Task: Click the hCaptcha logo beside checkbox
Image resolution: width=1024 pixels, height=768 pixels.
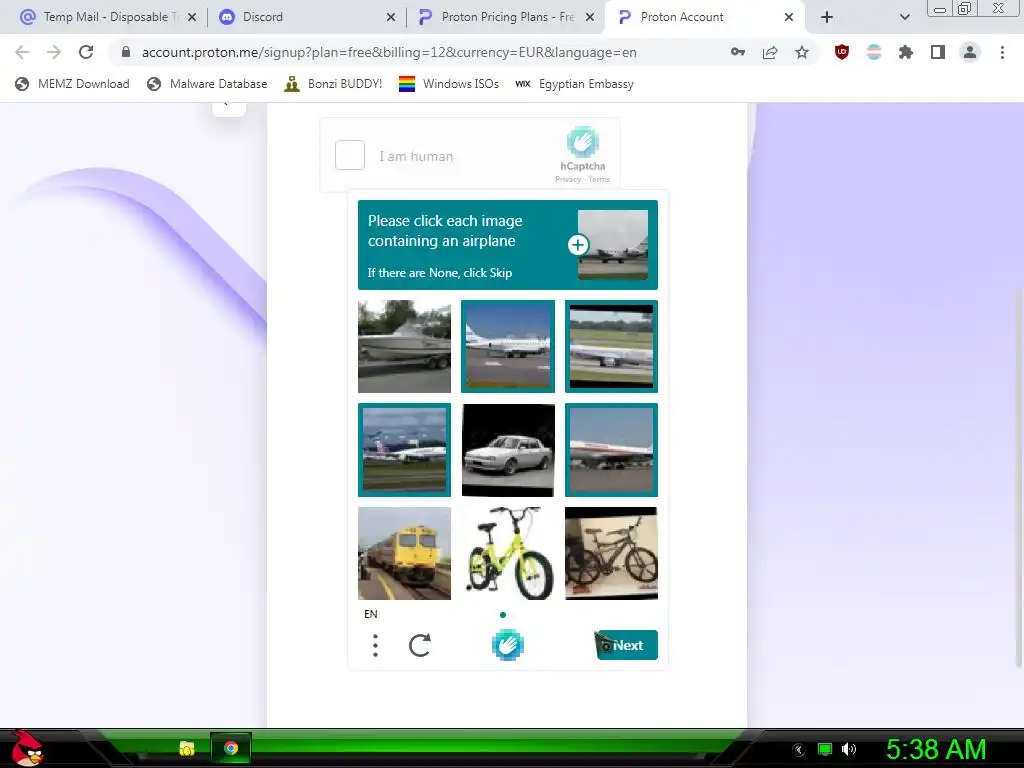Action: coord(583,142)
